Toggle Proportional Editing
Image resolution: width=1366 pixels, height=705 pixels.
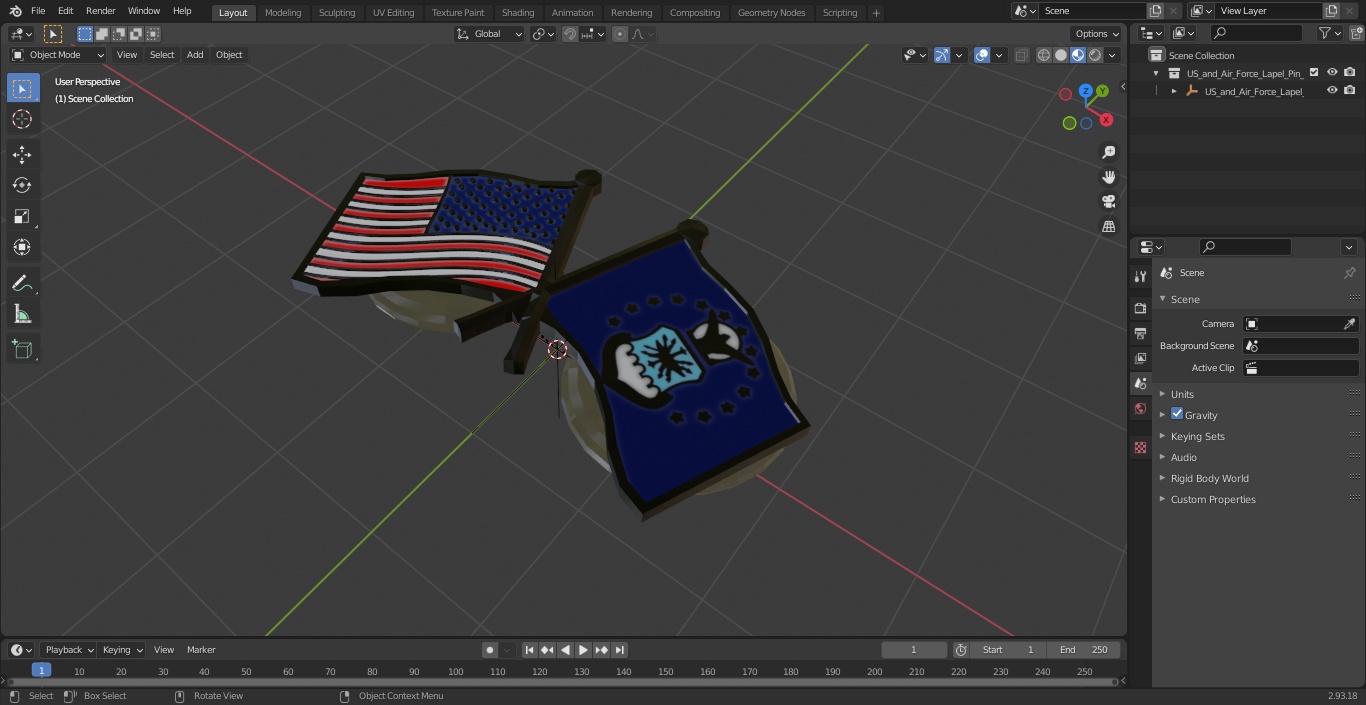[620, 34]
